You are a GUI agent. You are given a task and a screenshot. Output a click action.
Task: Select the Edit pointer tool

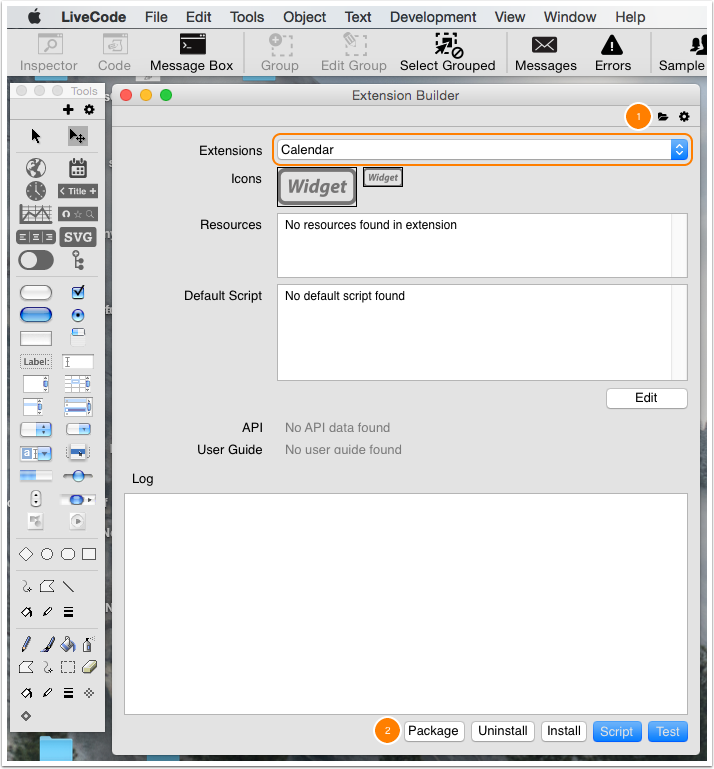point(77,136)
